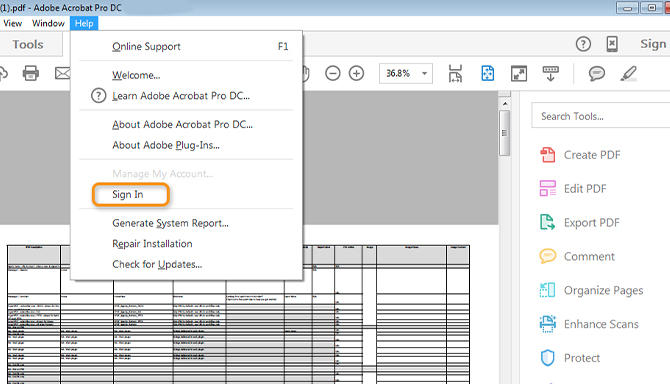Click the help question mark icon top right
Image resolution: width=670 pixels, height=384 pixels.
pyautogui.click(x=583, y=44)
